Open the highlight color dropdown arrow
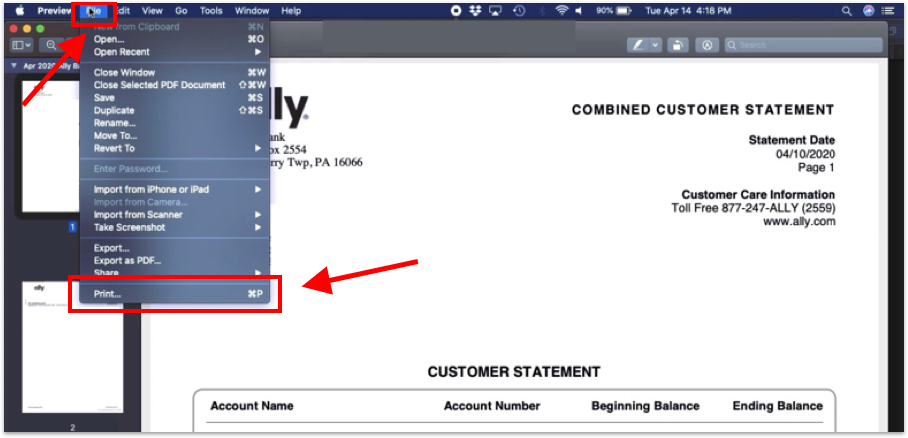Image resolution: width=908 pixels, height=438 pixels. point(656,45)
